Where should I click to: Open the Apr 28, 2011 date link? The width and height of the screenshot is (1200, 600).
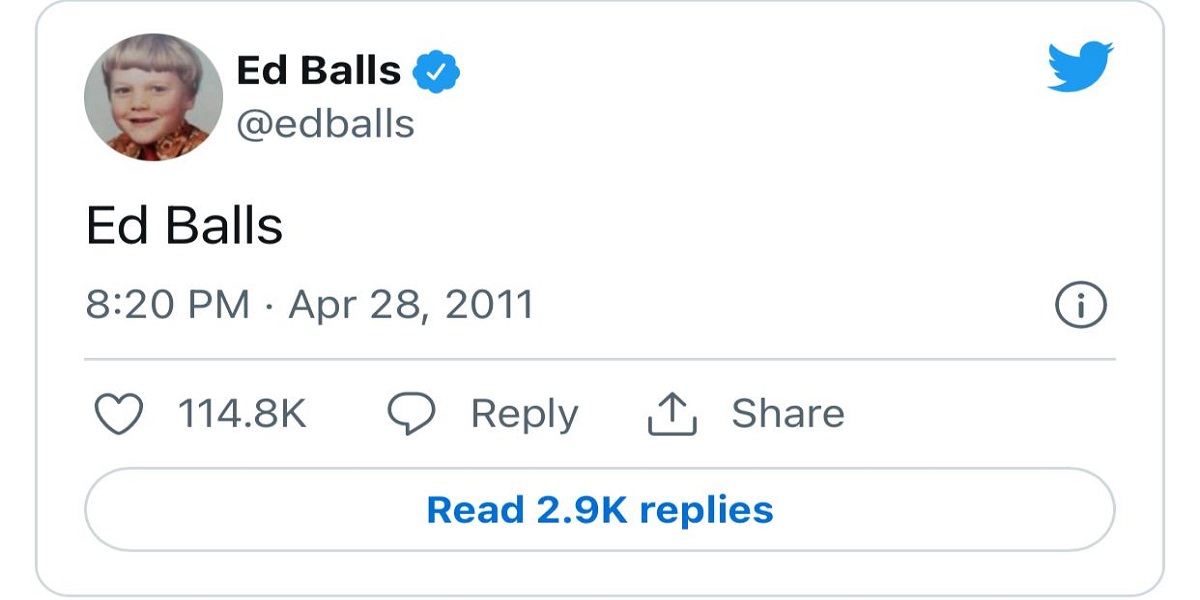[x=411, y=304]
